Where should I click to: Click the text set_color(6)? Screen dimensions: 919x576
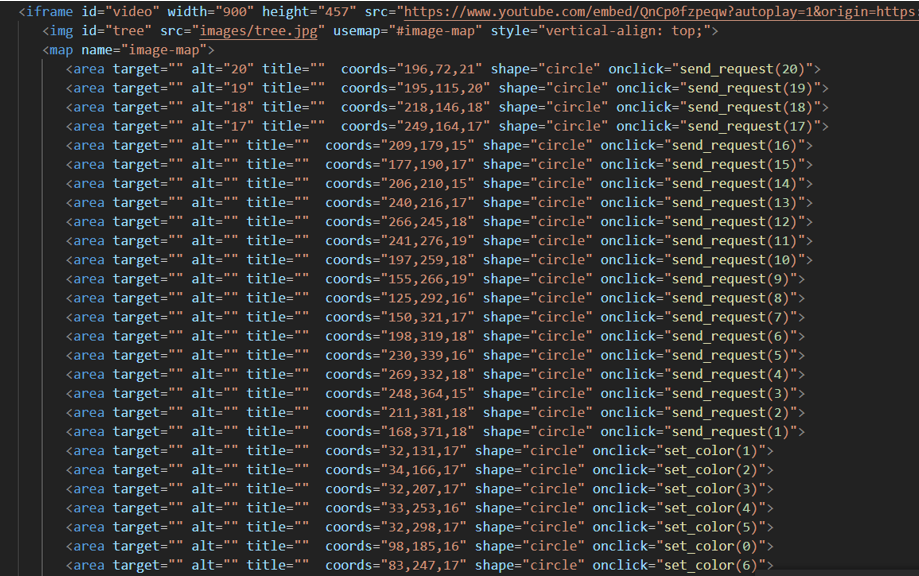pyautogui.click(x=712, y=565)
